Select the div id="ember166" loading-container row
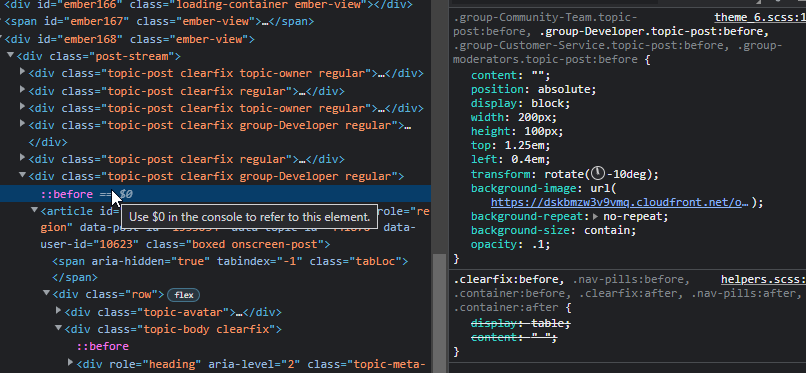This screenshot has width=806, height=373. click(x=208, y=5)
